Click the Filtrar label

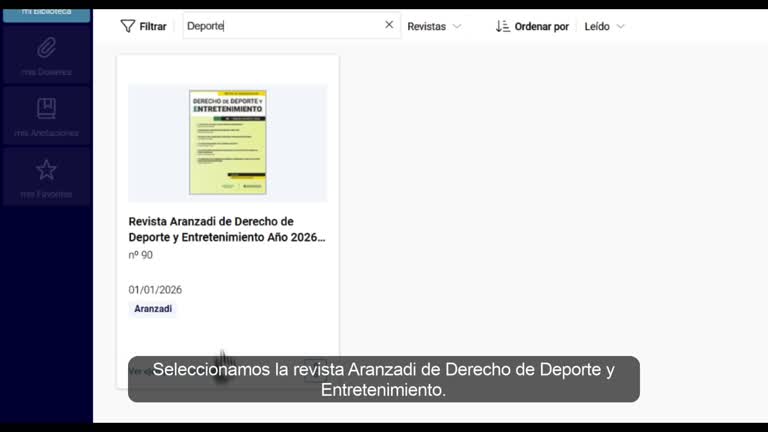153,26
